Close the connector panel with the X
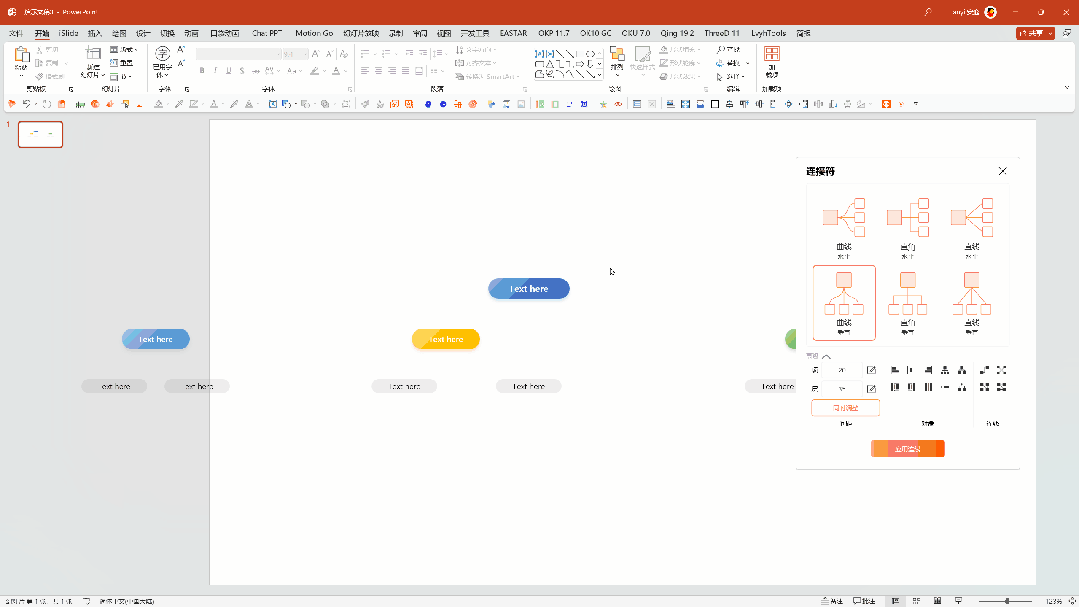1079x607 pixels. [x=1002, y=171]
